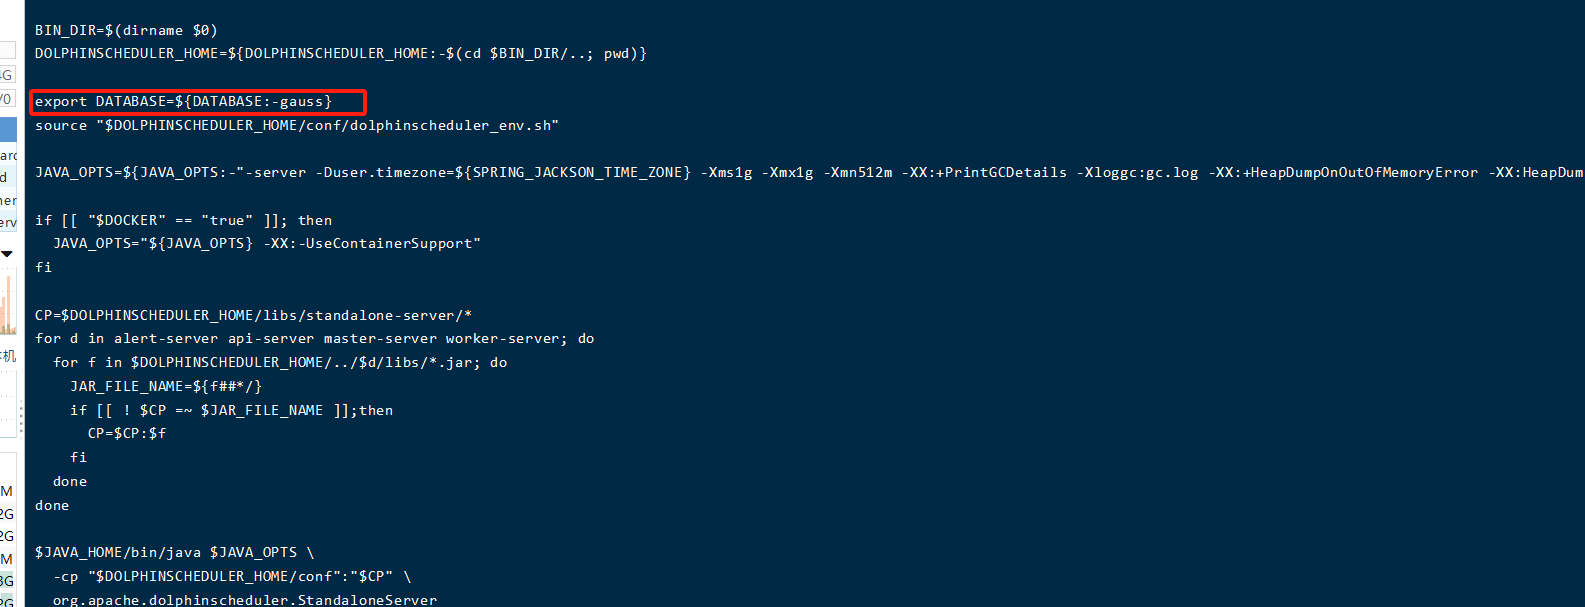Click the resource usage chart in left panel

click(8, 303)
